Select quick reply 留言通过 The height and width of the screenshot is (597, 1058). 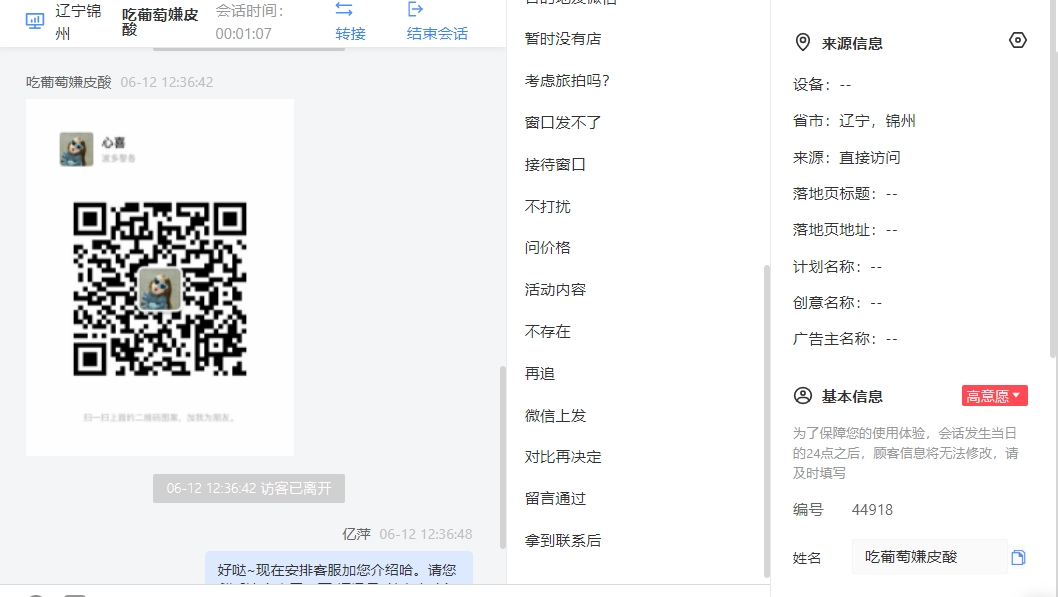(555, 499)
